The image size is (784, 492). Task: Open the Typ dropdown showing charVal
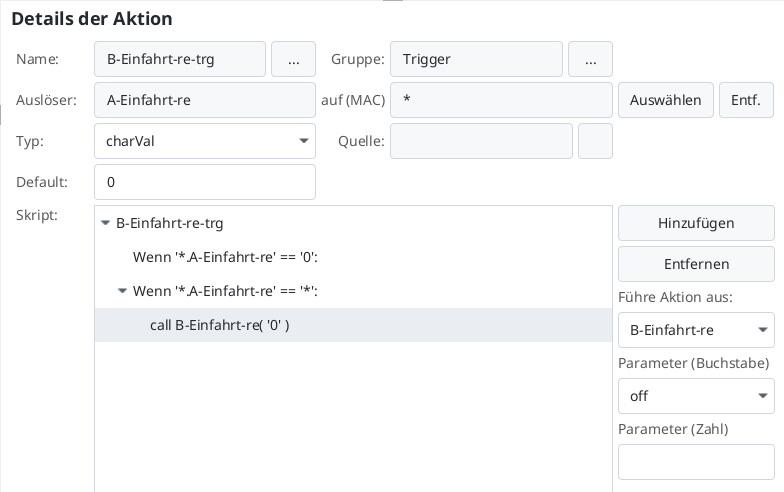[205, 141]
